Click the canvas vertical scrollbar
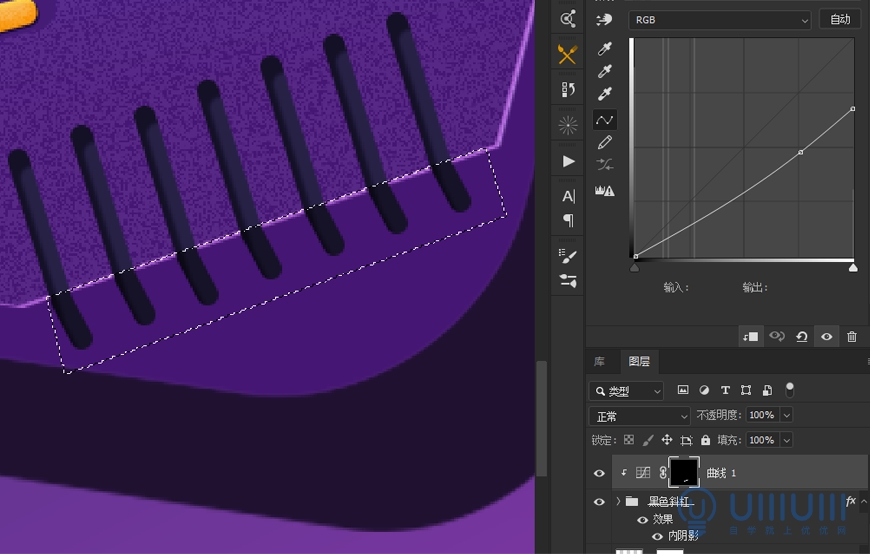Screen dimensions: 870x554 click(x=541, y=419)
